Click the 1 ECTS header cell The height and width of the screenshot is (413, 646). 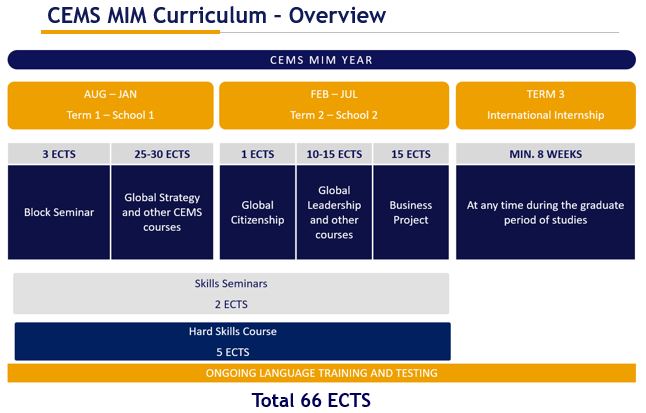[x=257, y=154]
